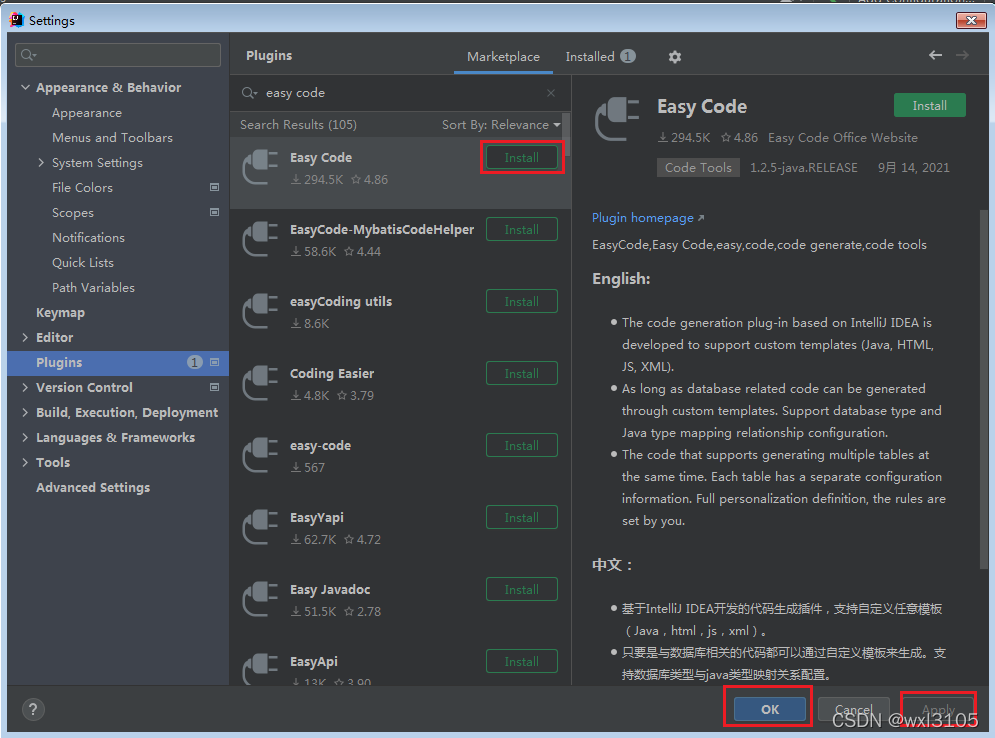995x738 pixels.
Task: Click the Coding Easier plugin icon
Action: [260, 383]
